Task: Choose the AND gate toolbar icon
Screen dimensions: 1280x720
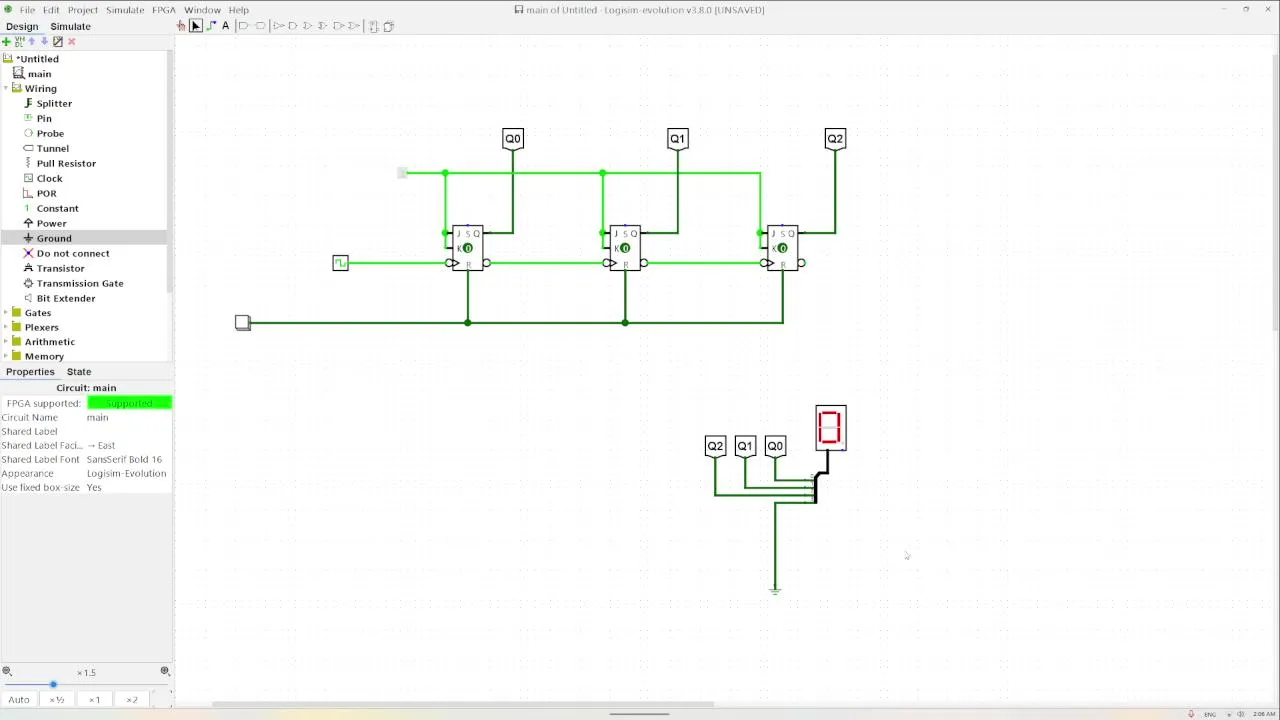Action: 293,26
